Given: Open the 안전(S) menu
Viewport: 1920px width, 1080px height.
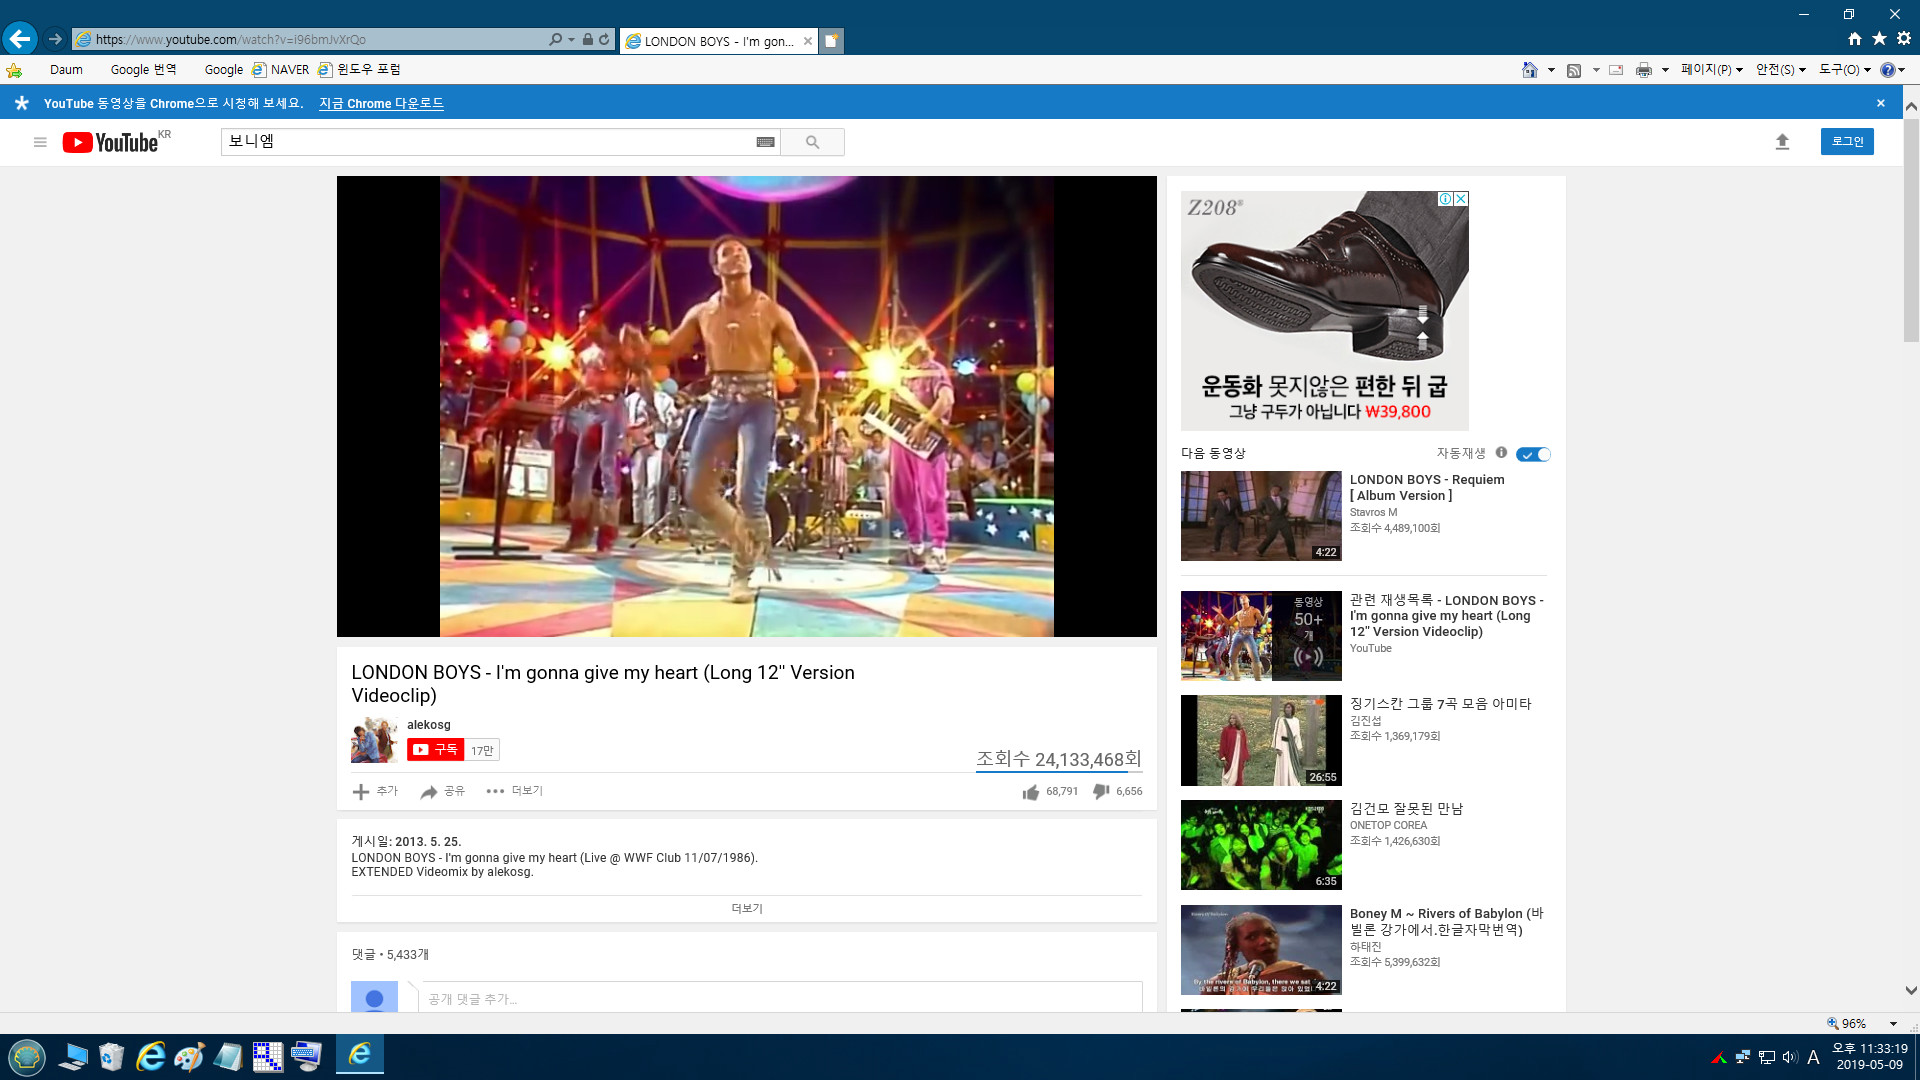Looking at the screenshot, I should point(1780,70).
